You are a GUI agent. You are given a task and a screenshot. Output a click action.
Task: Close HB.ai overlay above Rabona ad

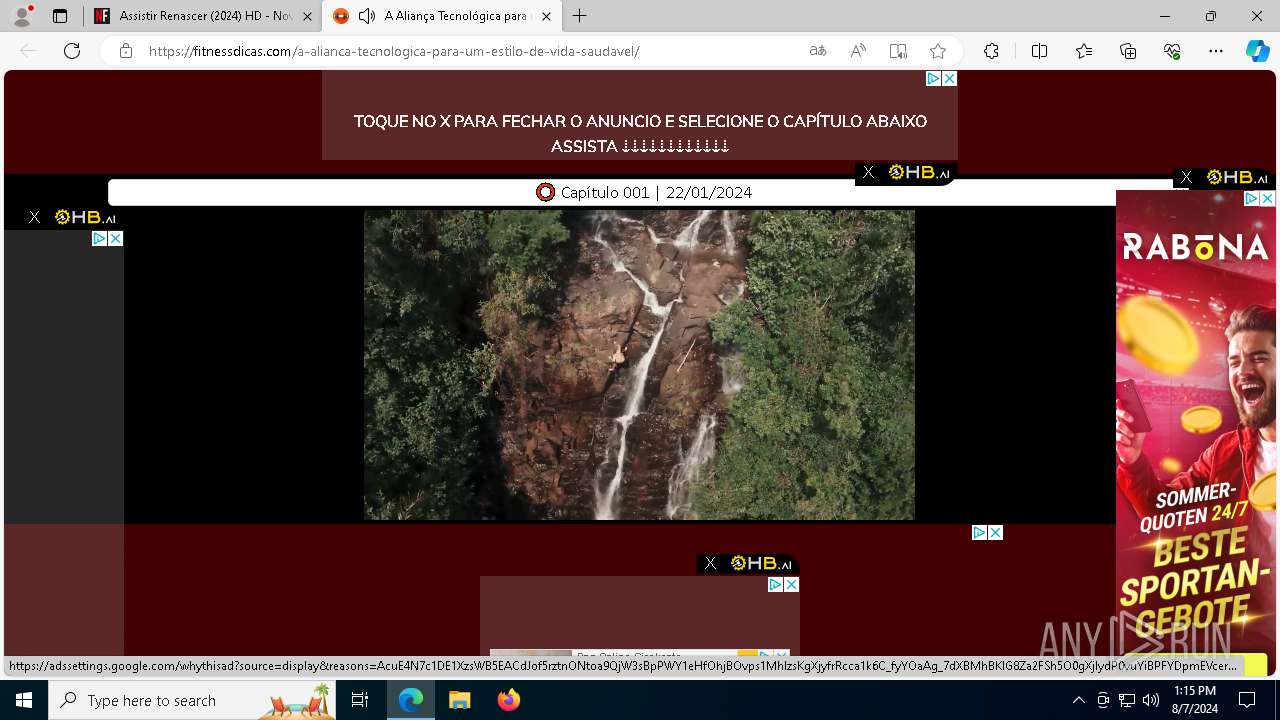pyautogui.click(x=1186, y=177)
